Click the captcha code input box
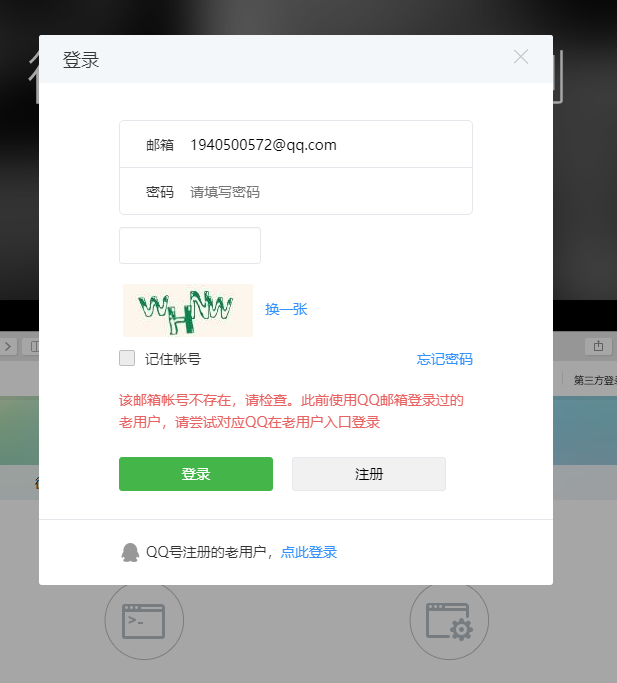 (x=190, y=245)
